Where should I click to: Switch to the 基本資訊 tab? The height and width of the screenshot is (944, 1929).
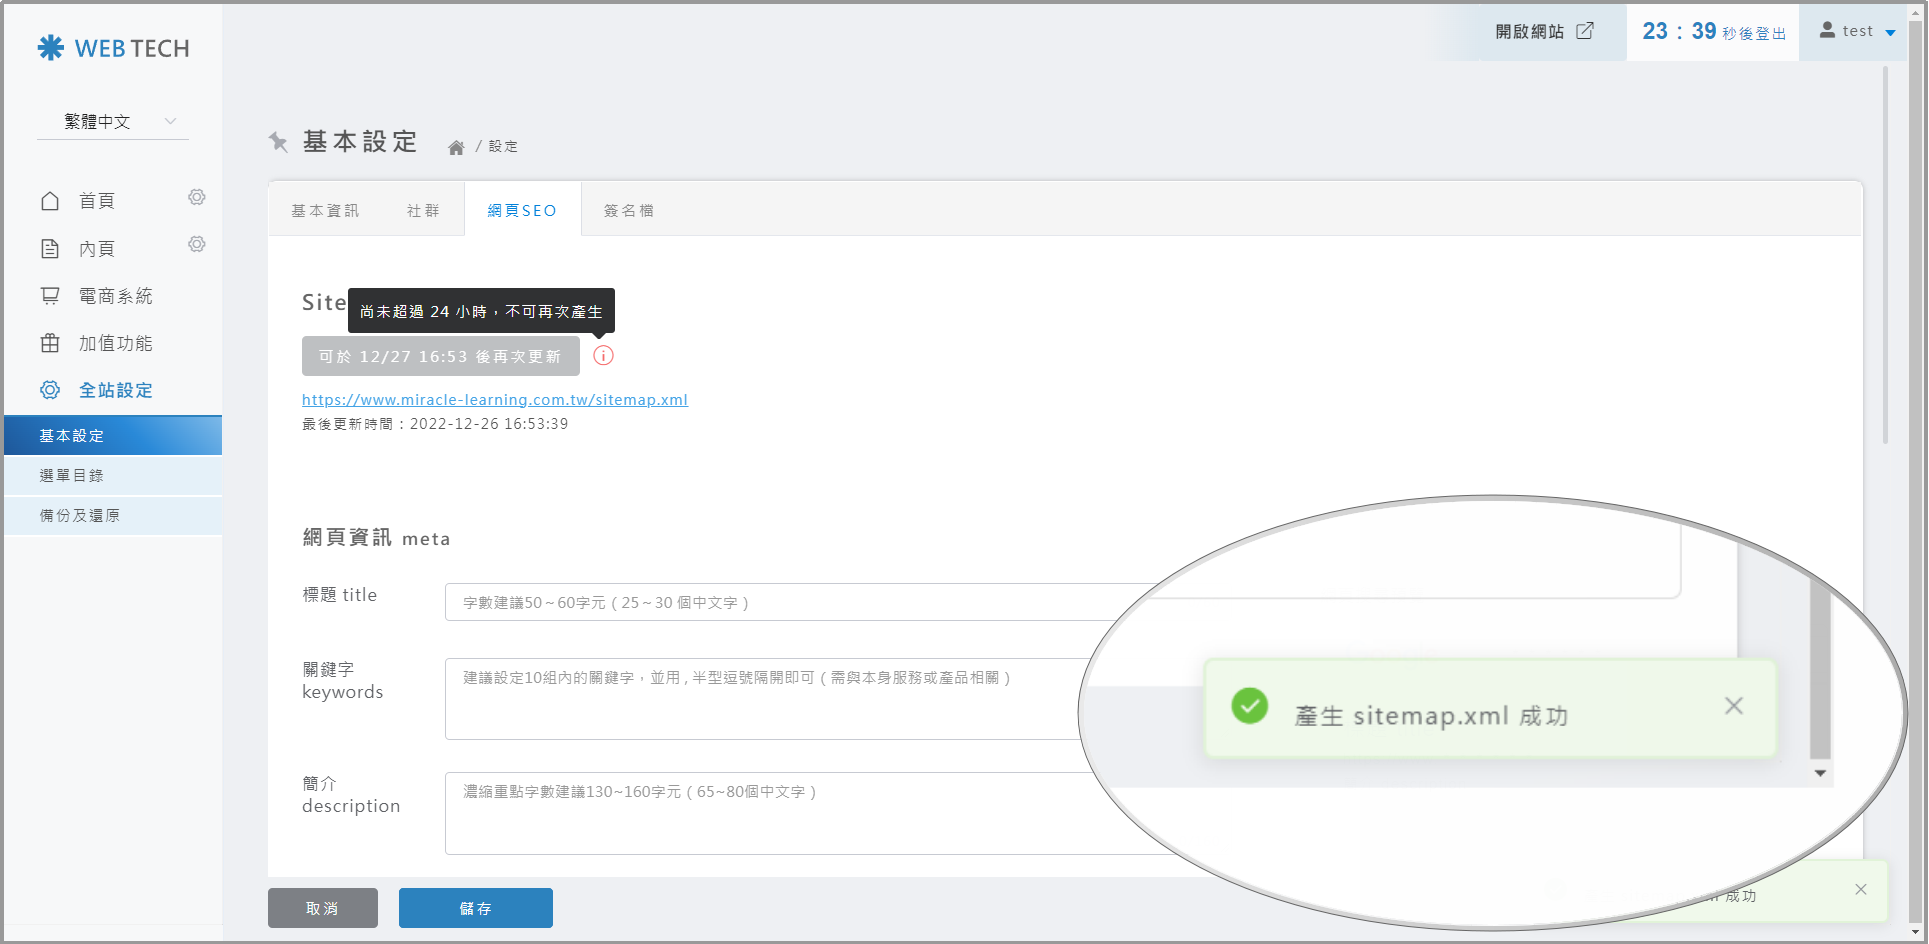coord(325,211)
